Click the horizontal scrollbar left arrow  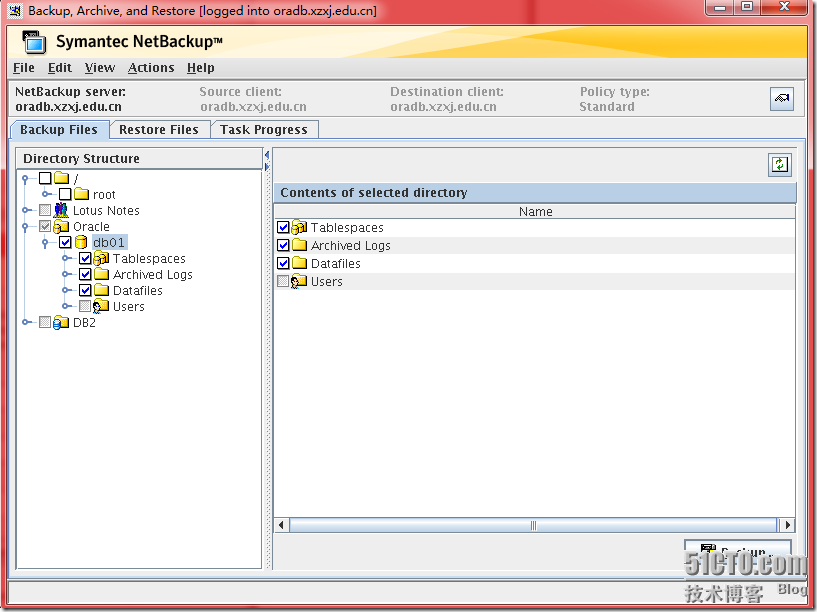[x=281, y=525]
